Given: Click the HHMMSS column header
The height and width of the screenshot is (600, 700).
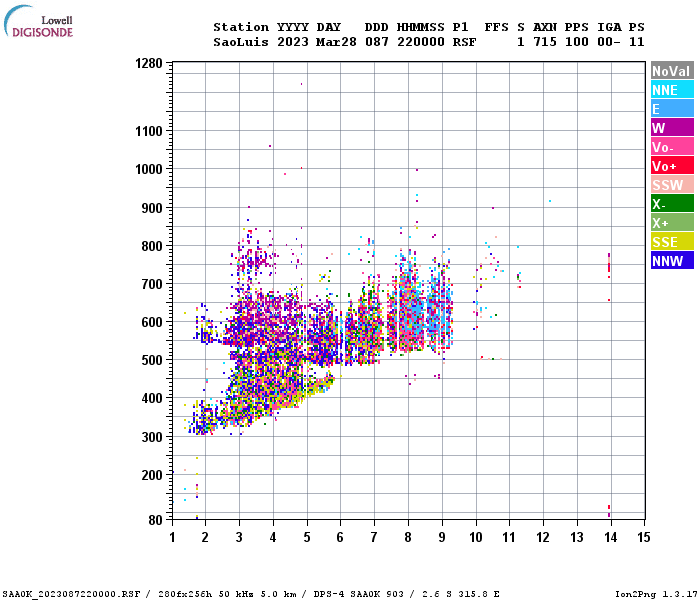Looking at the screenshot, I should (421, 27).
